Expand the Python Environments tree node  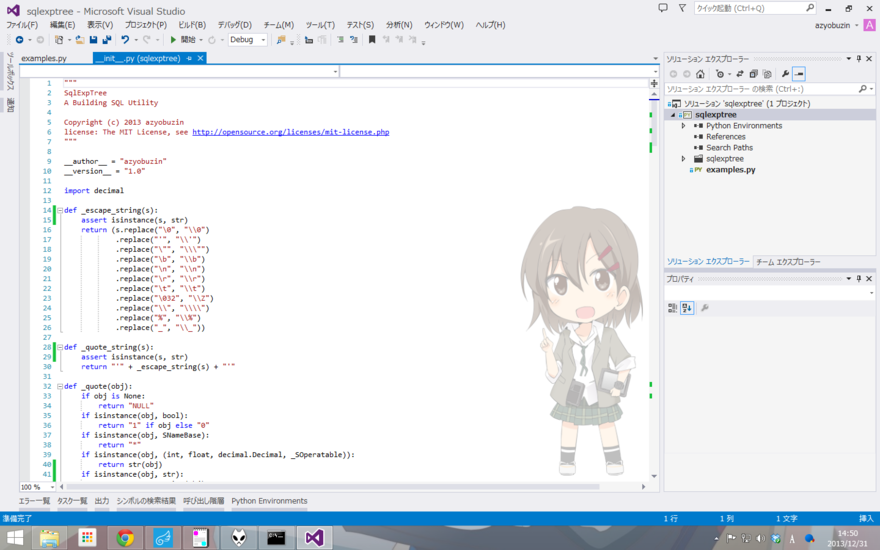point(683,126)
